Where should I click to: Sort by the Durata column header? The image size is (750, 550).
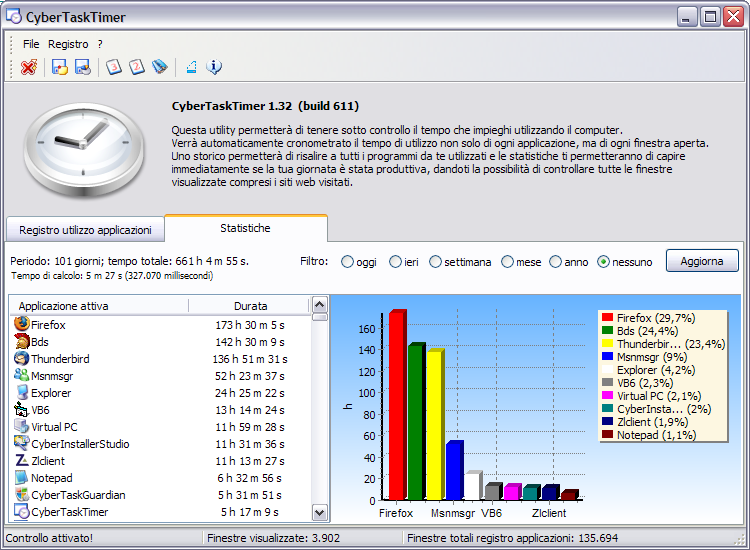point(250,306)
